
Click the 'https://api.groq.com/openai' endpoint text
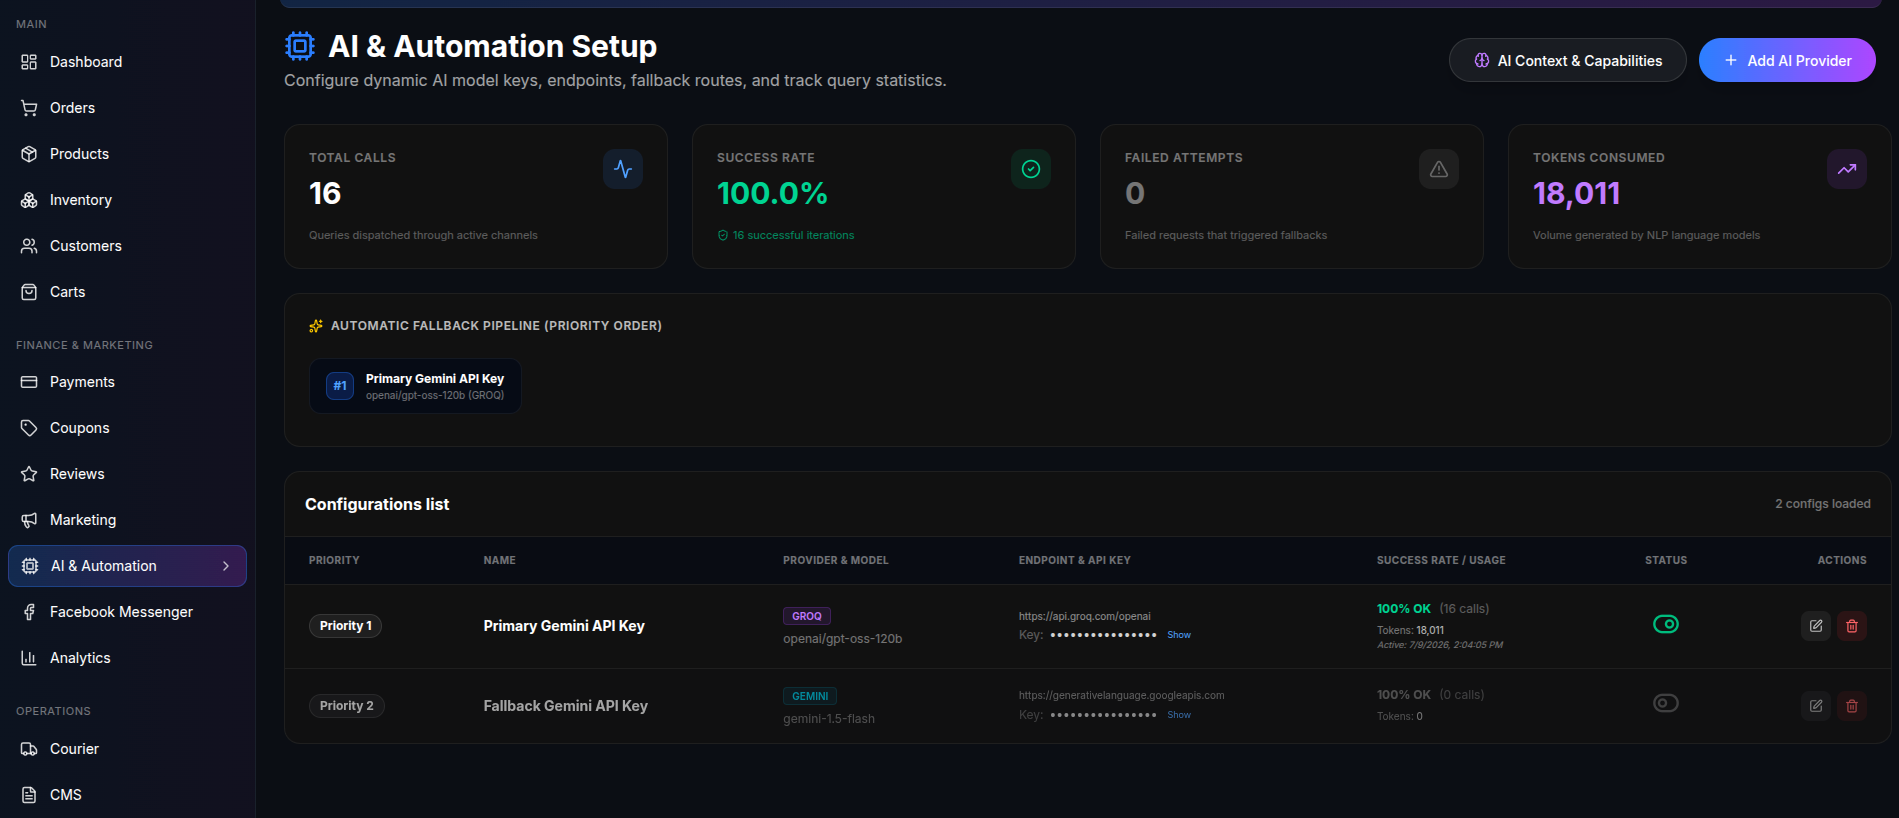[x=1085, y=616]
